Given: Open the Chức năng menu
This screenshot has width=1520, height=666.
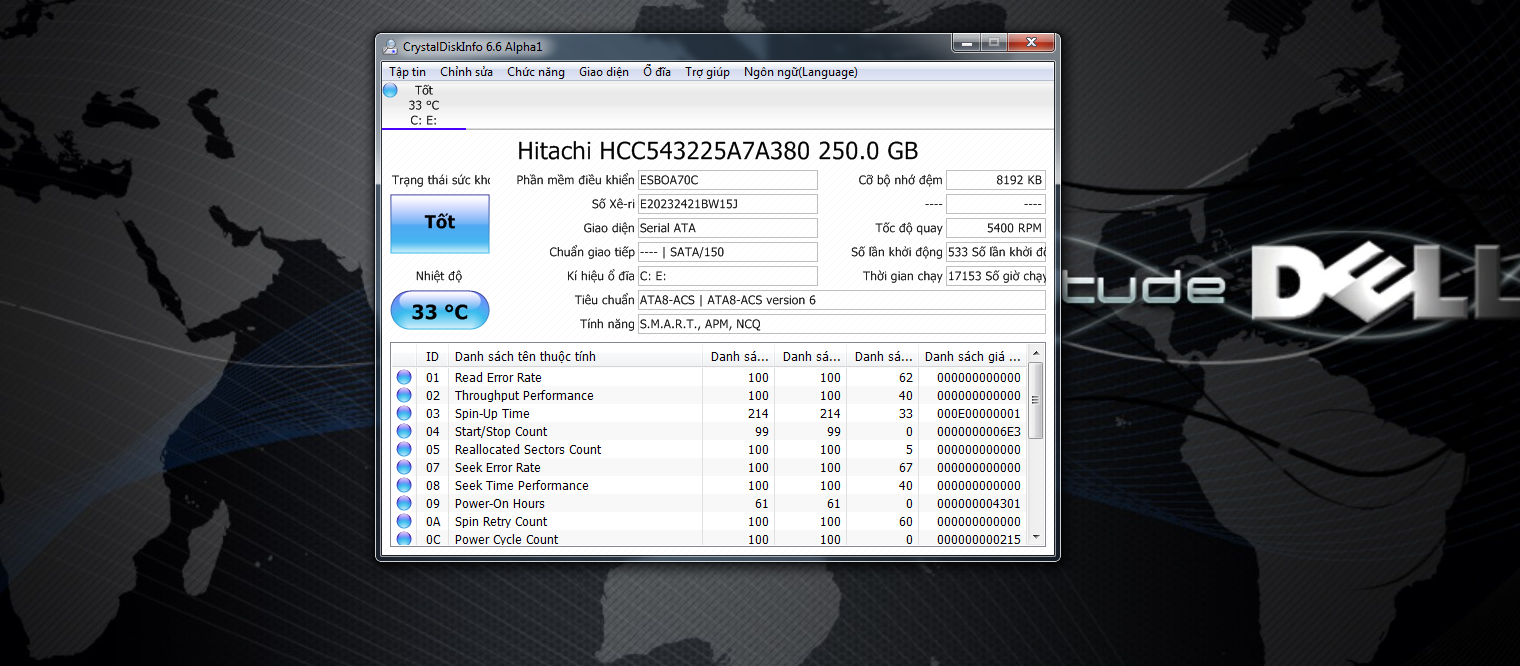Looking at the screenshot, I should [535, 72].
